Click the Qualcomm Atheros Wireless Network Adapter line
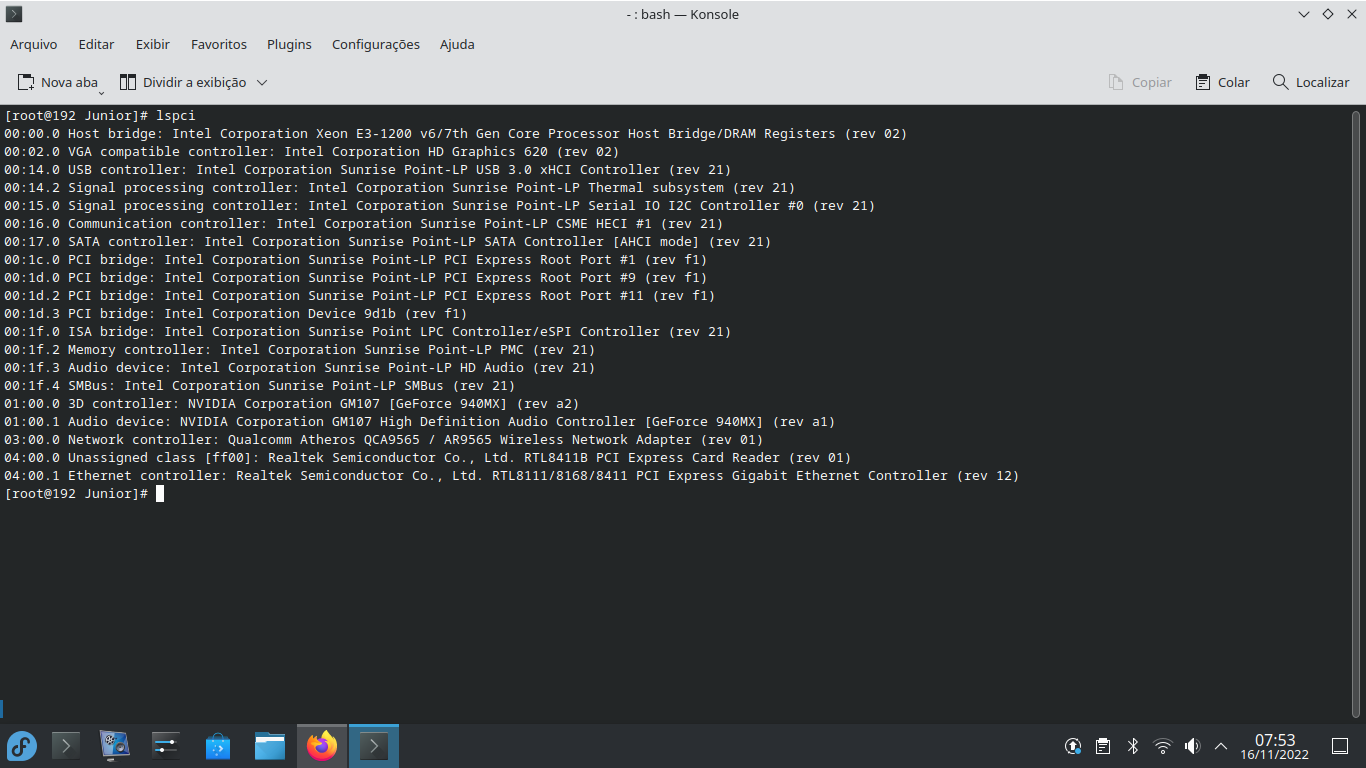The height and width of the screenshot is (768, 1366). pos(384,440)
